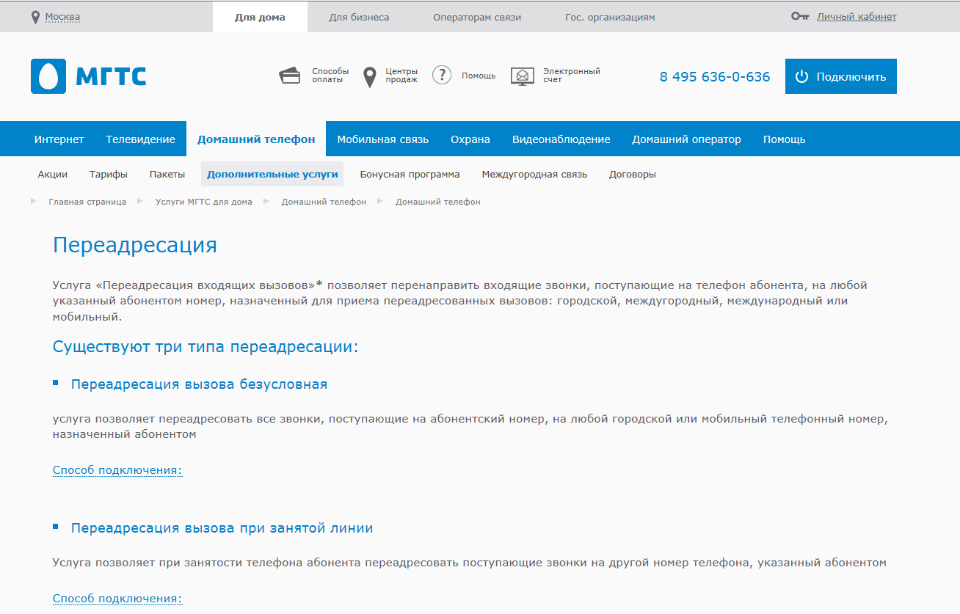Click heading Существуют три типа переадресации
Screen dimensions: 960x614
(205, 346)
